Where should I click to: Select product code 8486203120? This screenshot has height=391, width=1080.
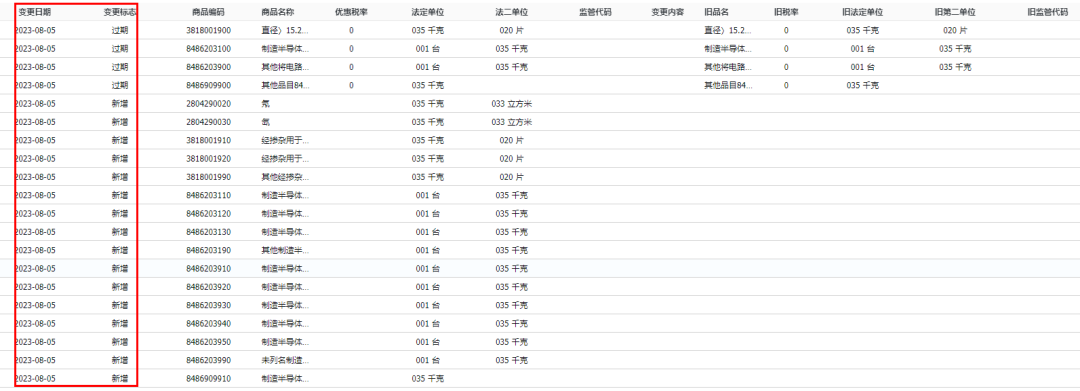coord(209,213)
